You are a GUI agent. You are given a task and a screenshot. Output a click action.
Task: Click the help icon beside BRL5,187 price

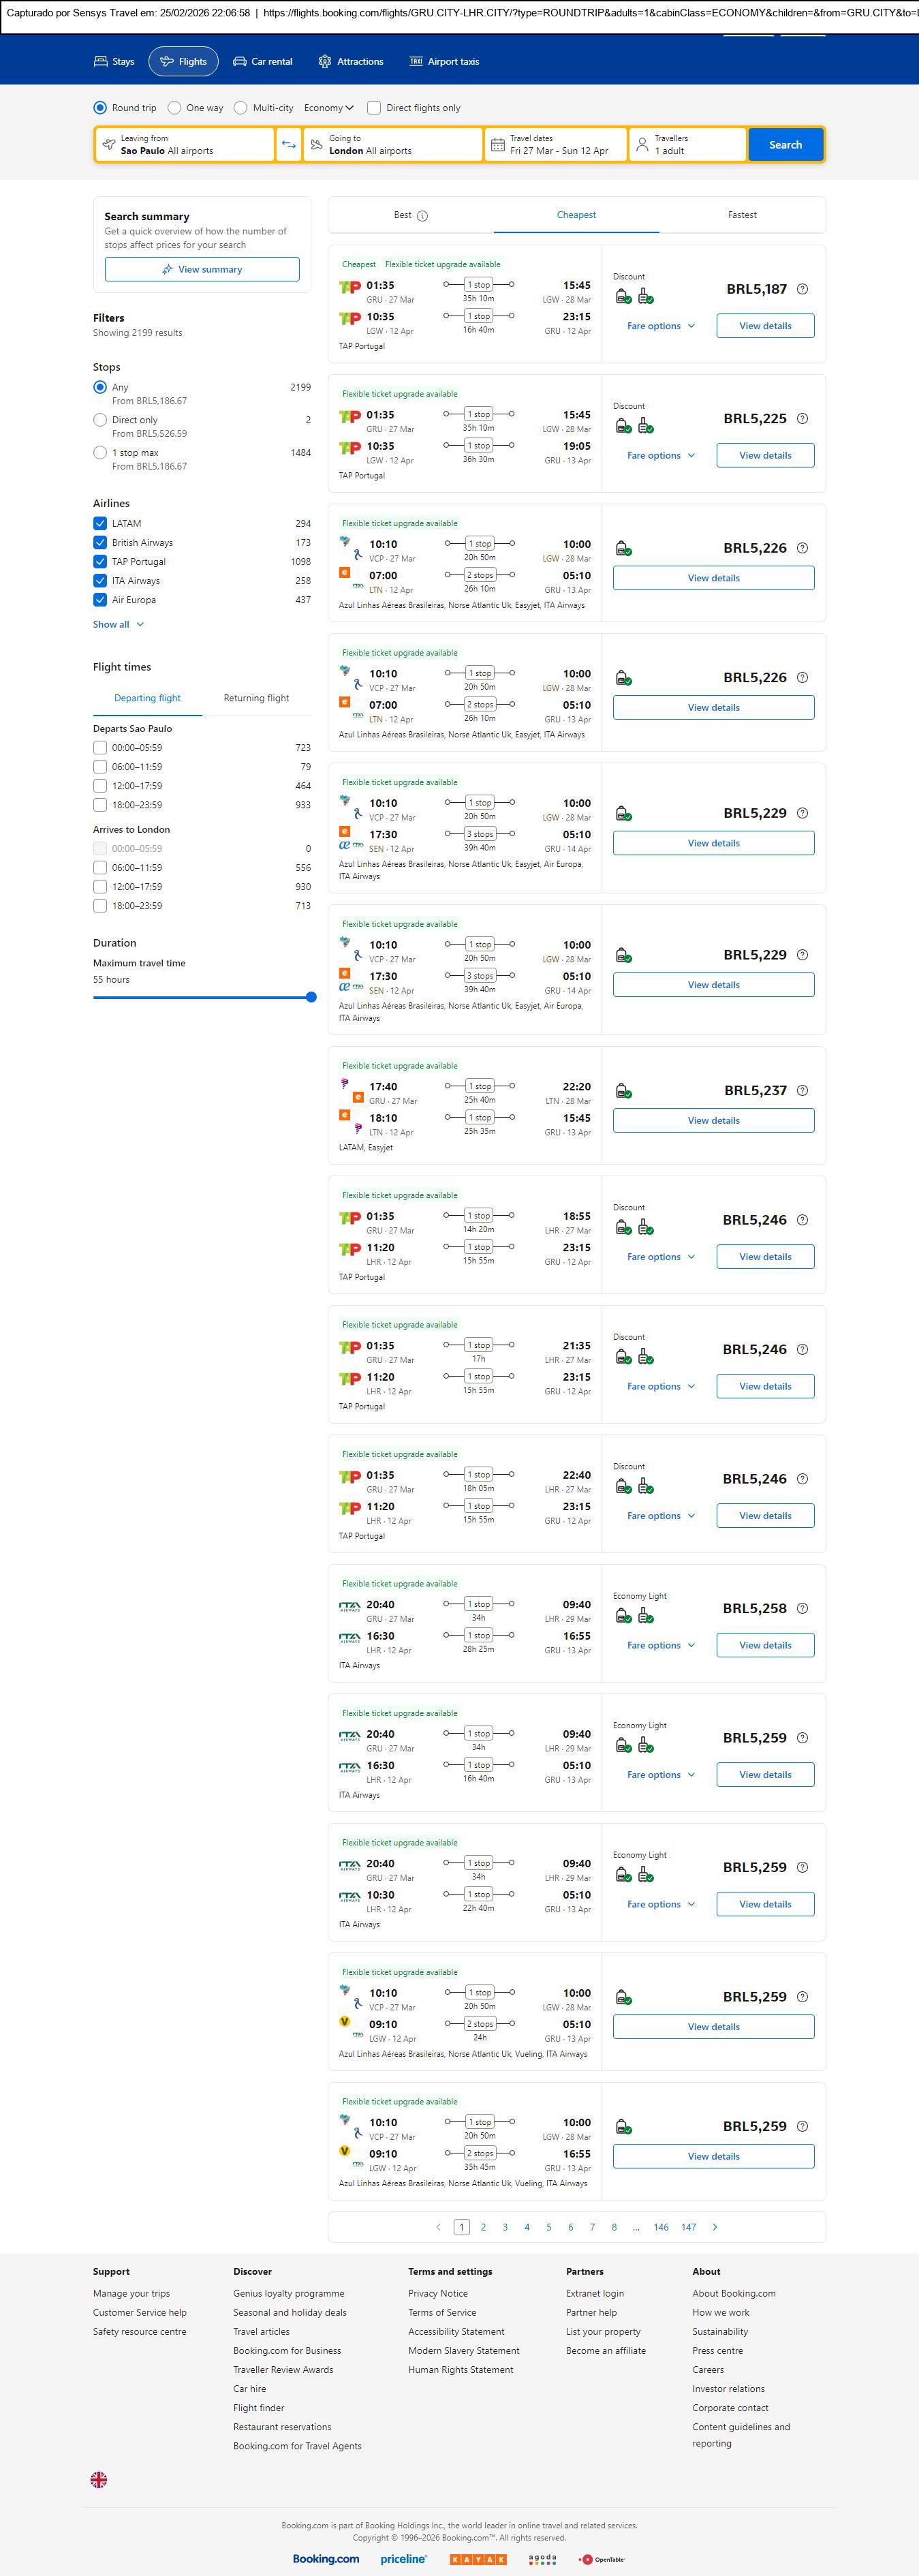coord(802,289)
